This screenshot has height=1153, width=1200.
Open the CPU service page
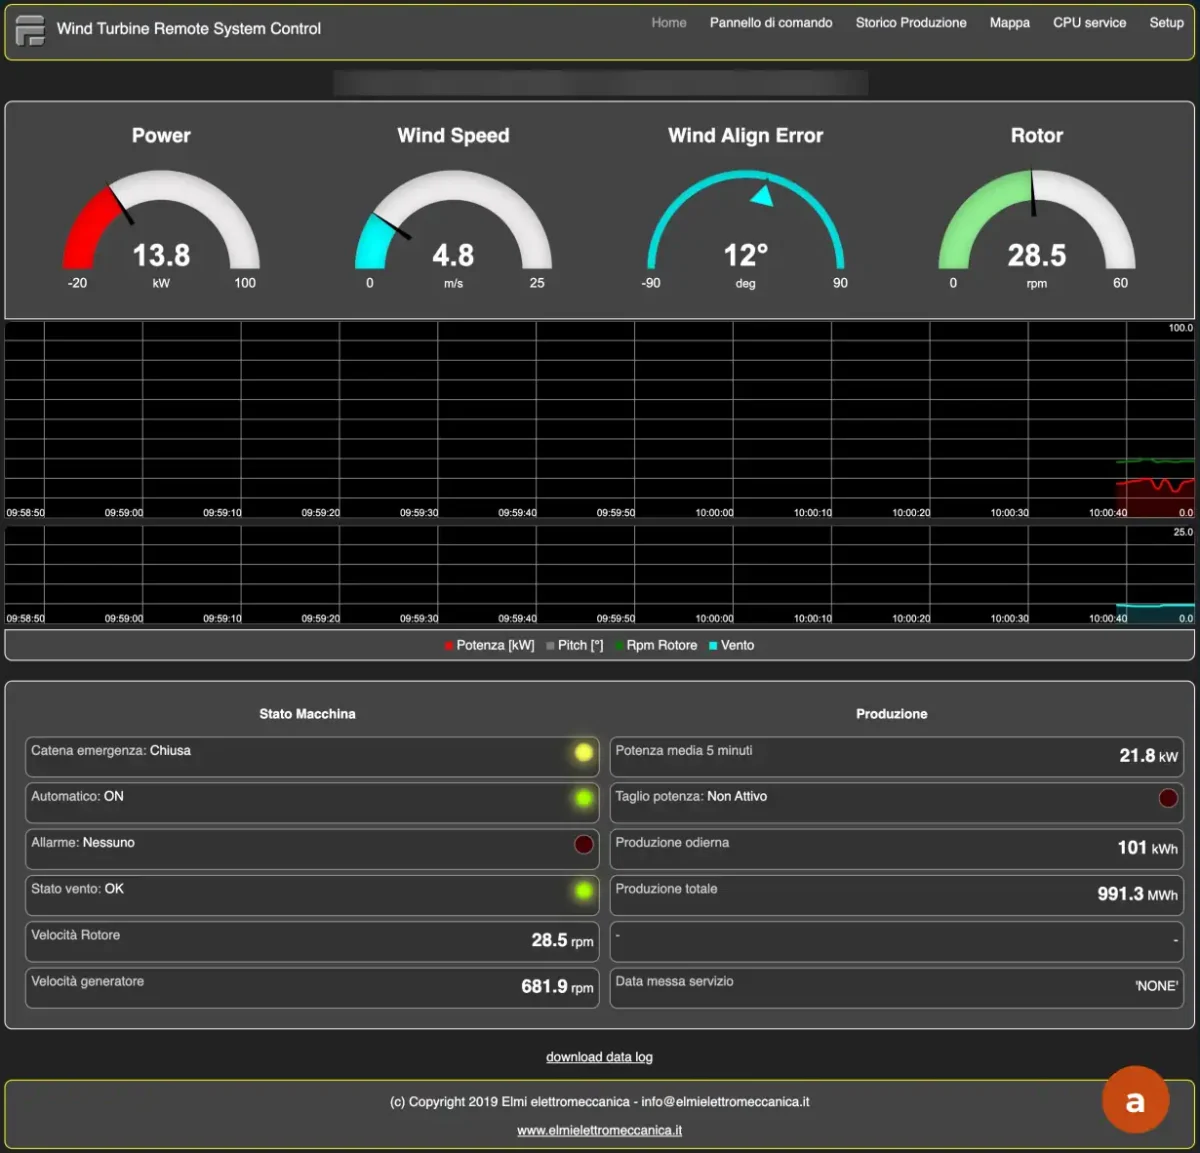click(x=1089, y=23)
